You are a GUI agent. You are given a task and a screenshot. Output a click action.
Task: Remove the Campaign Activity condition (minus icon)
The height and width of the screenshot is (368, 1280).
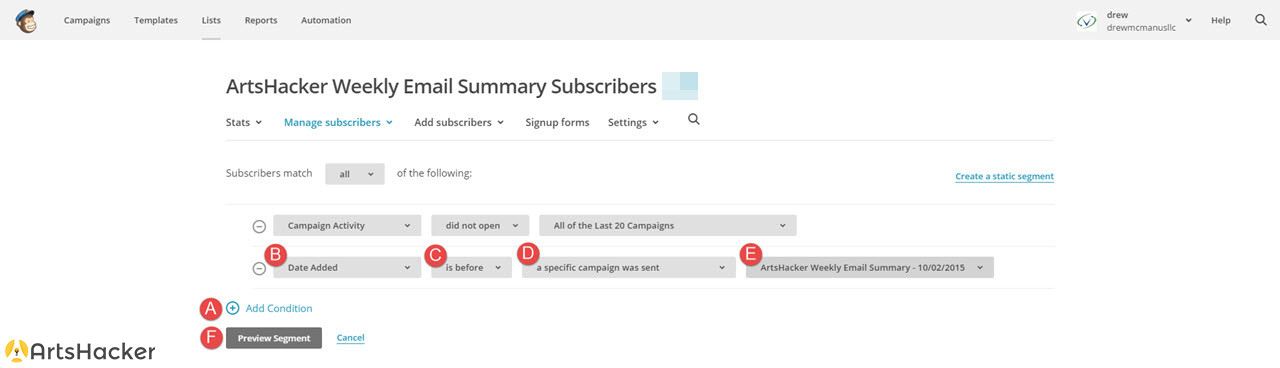pyautogui.click(x=259, y=226)
